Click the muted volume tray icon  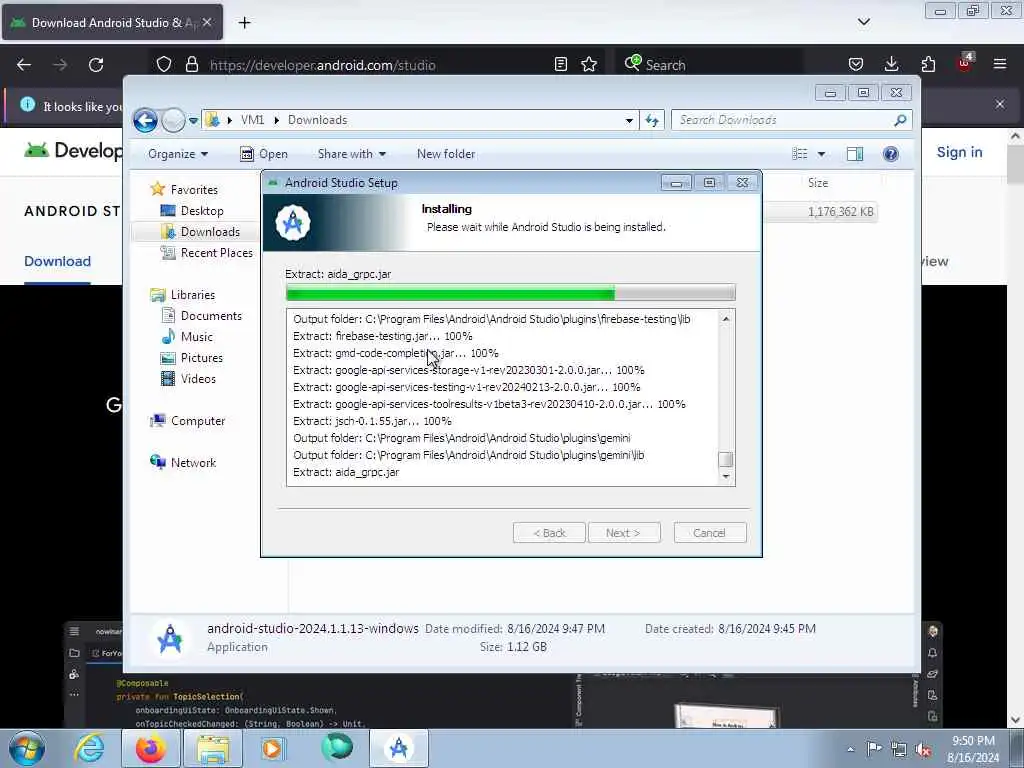[923, 749]
